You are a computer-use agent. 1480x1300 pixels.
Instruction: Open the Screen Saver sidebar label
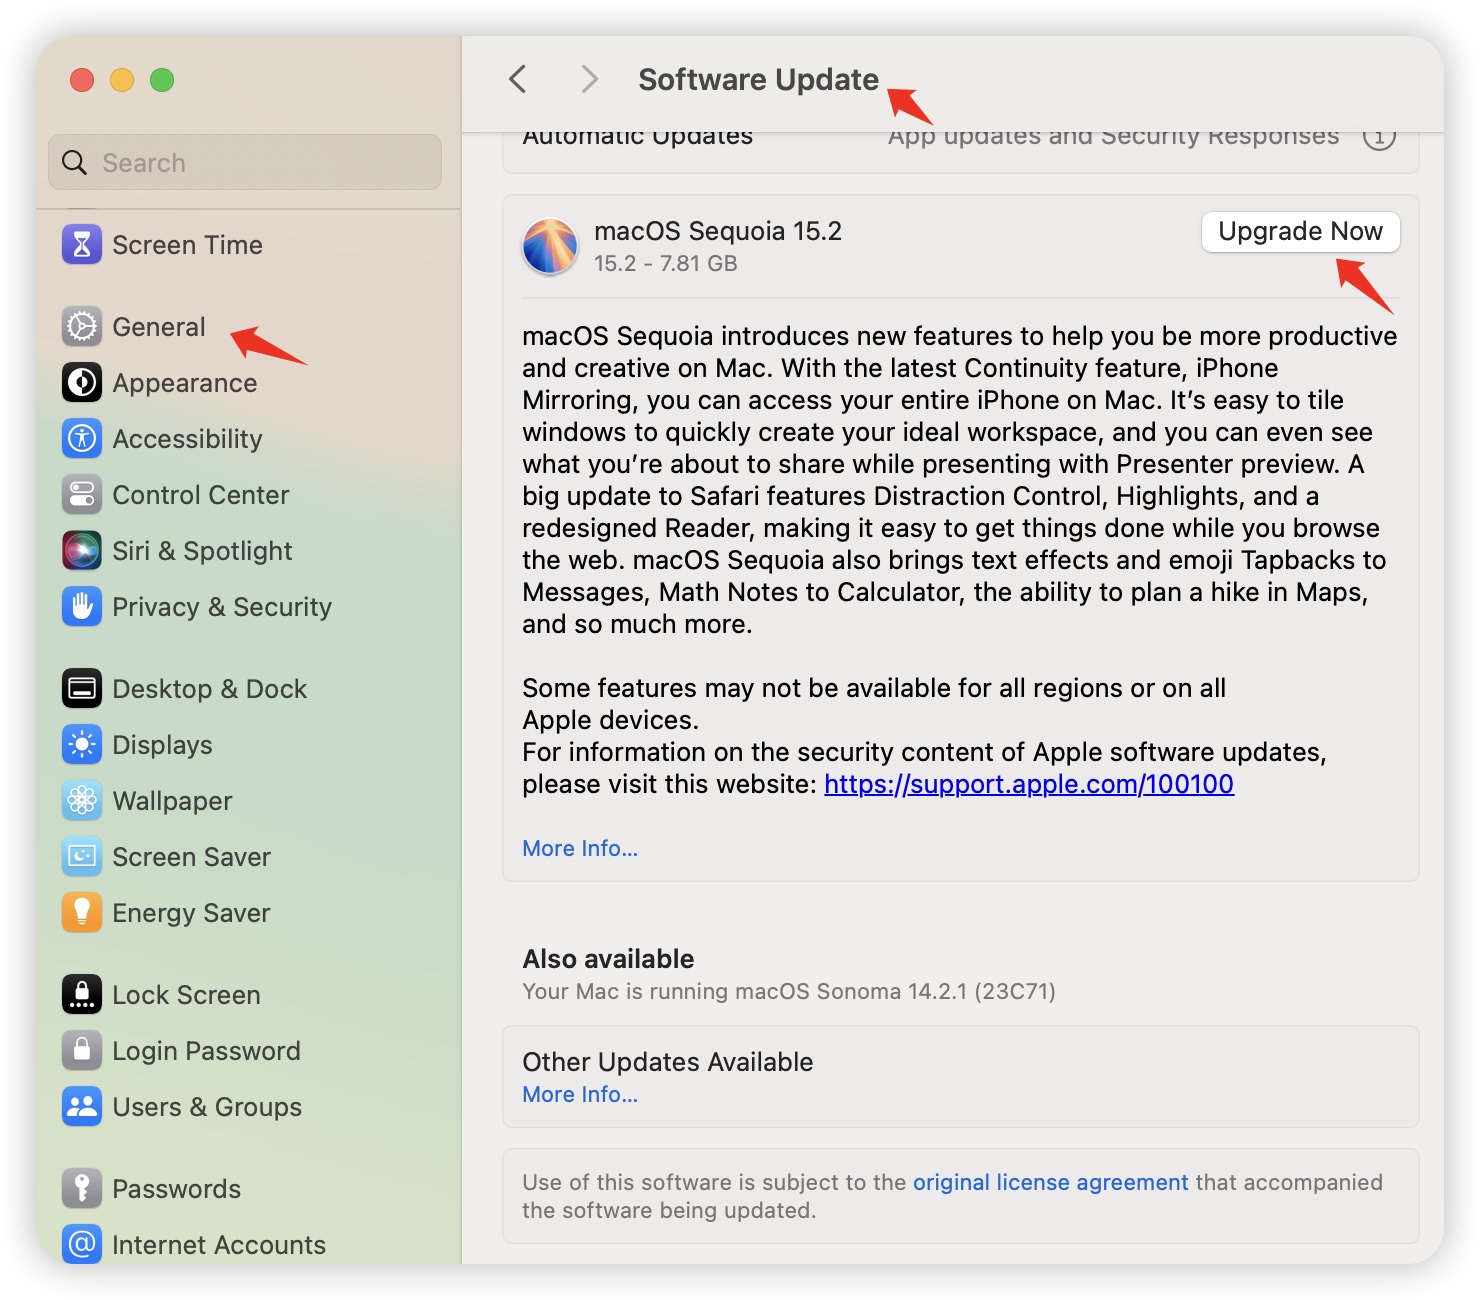192,857
